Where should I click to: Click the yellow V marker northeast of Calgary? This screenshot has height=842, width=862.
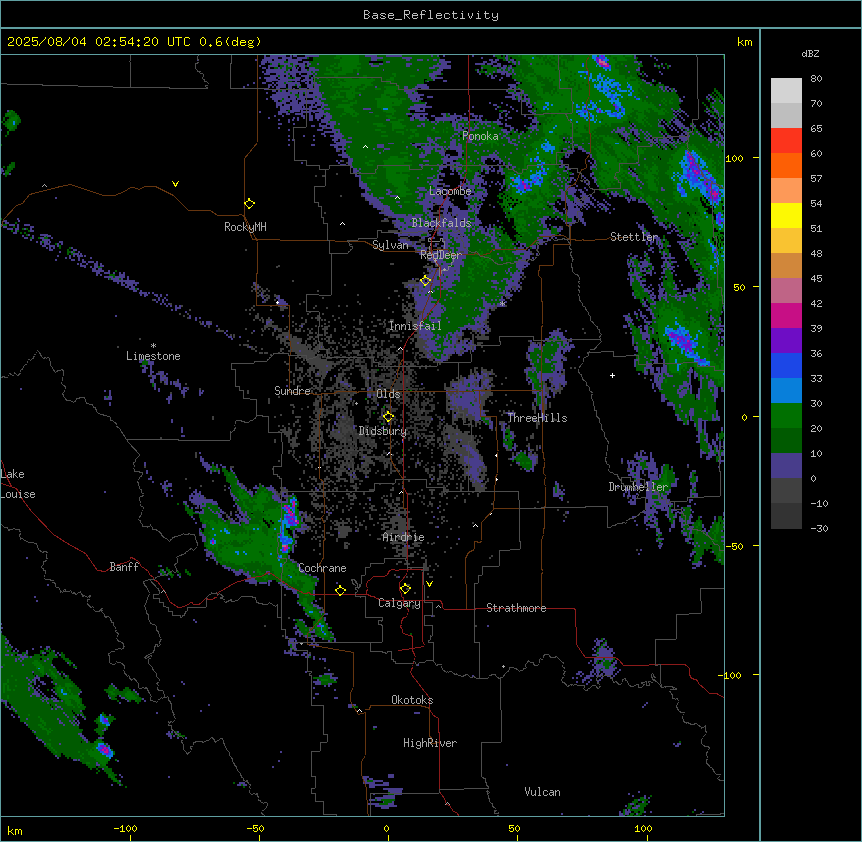(x=429, y=584)
